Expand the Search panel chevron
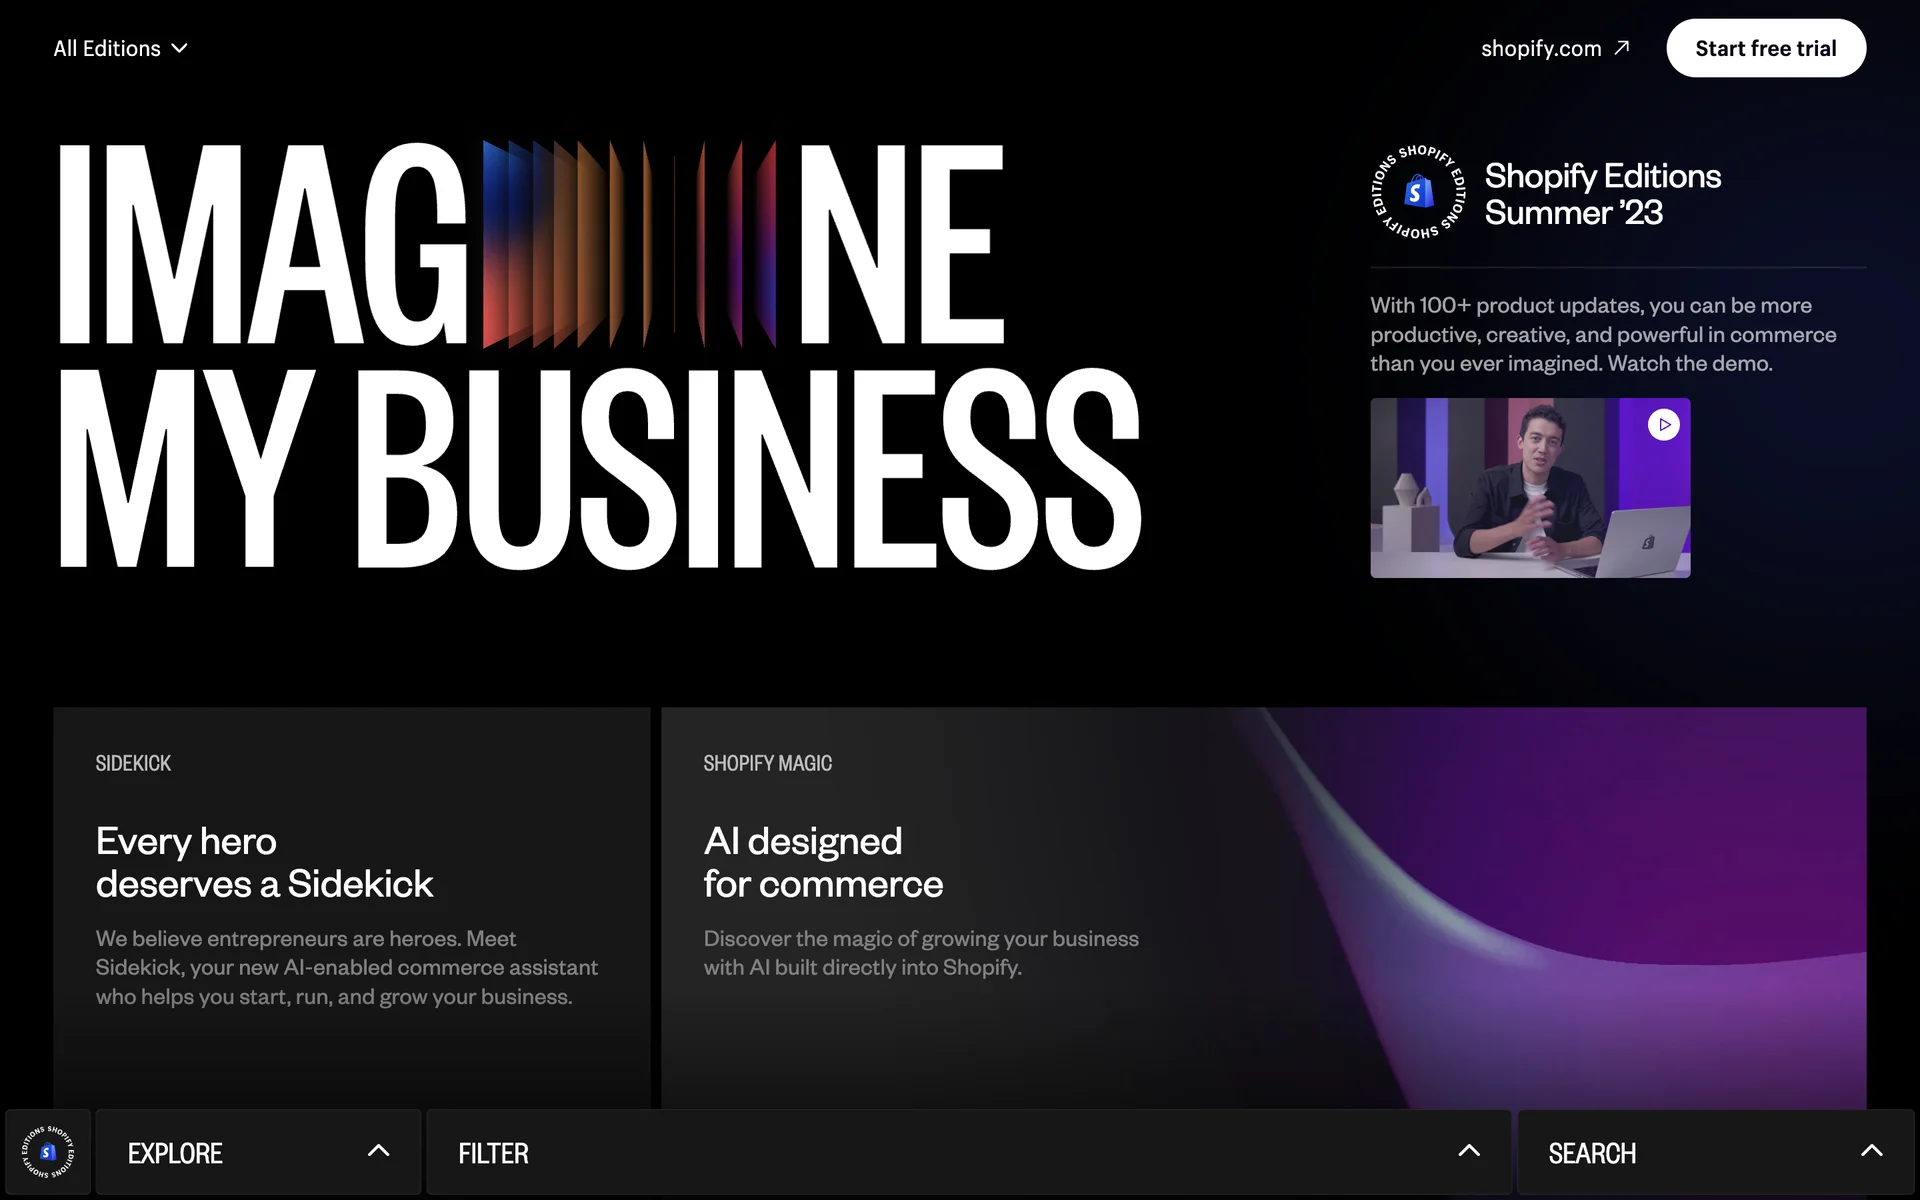This screenshot has width=1920, height=1200. click(1871, 1151)
